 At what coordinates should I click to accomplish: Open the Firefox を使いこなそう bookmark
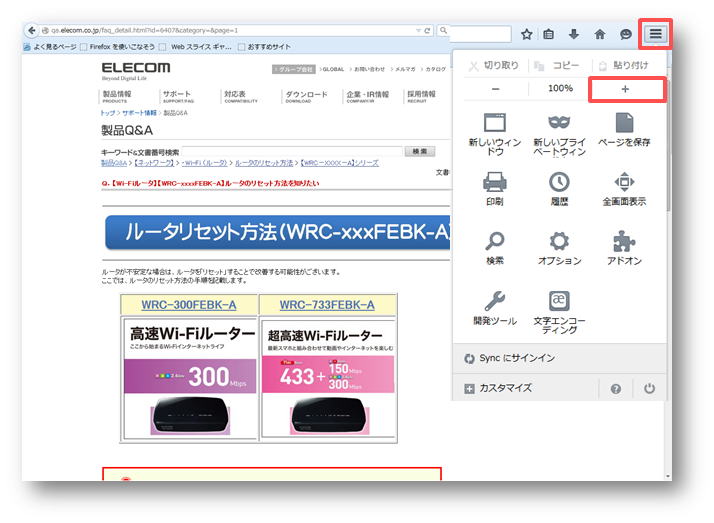point(117,46)
